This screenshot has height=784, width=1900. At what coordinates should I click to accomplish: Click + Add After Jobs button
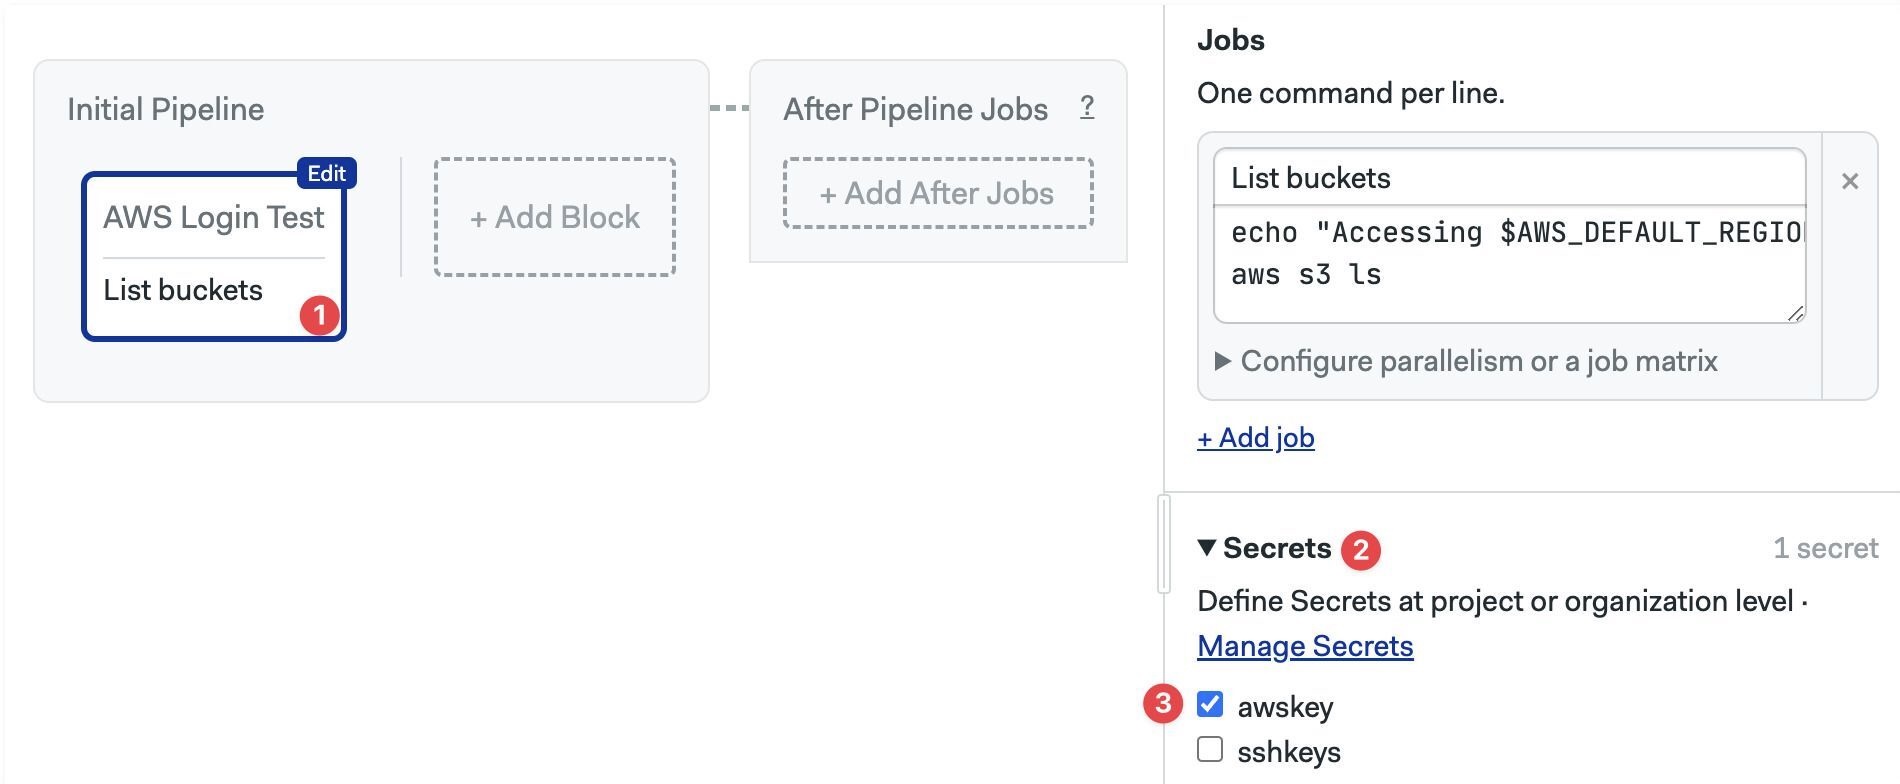pyautogui.click(x=938, y=193)
